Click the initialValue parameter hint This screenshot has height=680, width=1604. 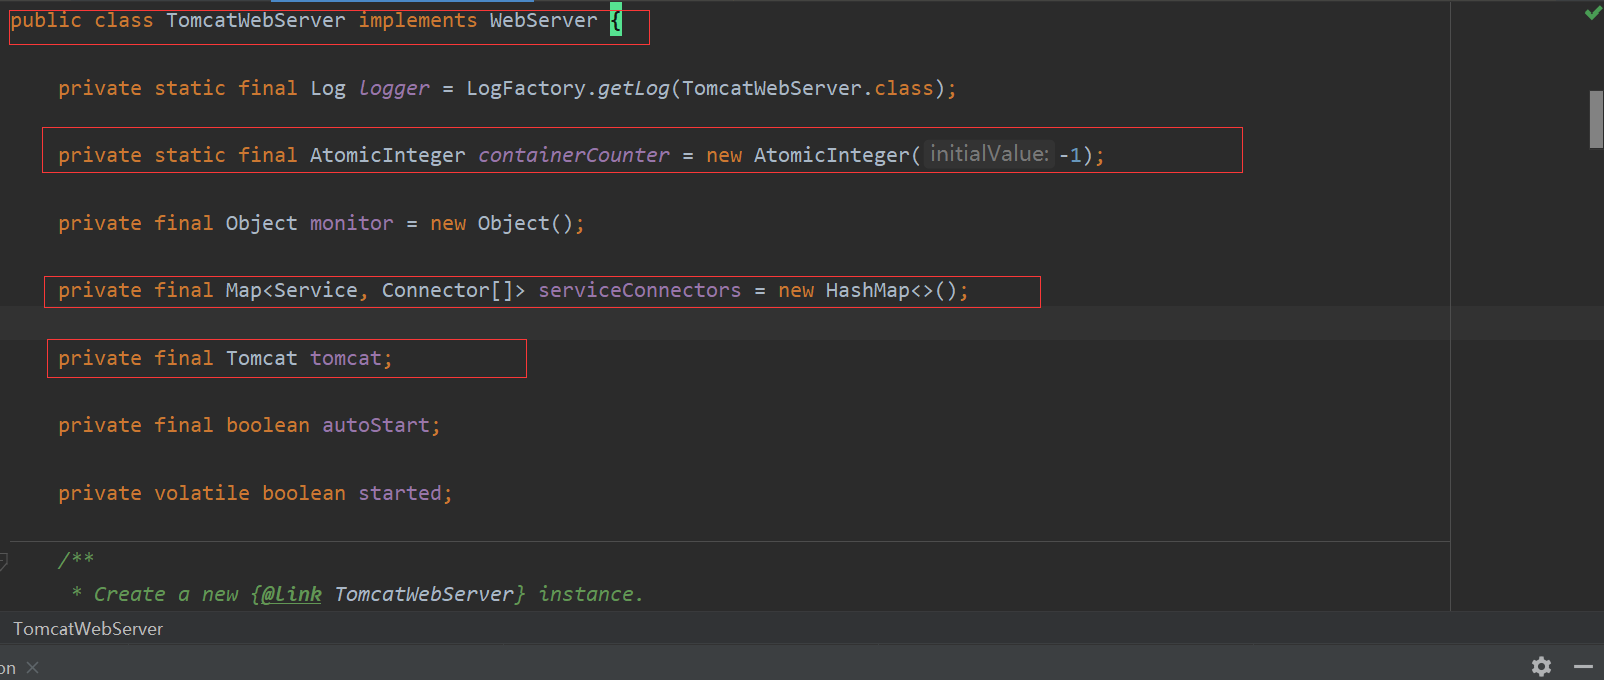point(989,154)
